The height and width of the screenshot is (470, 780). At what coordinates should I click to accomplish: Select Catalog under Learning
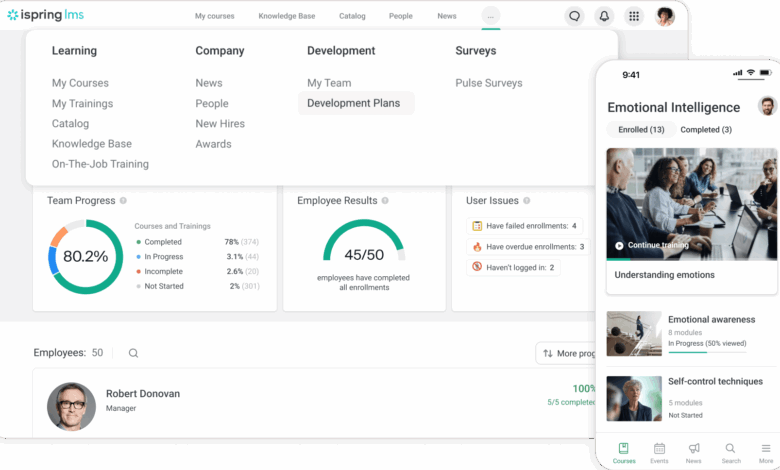click(x=70, y=123)
